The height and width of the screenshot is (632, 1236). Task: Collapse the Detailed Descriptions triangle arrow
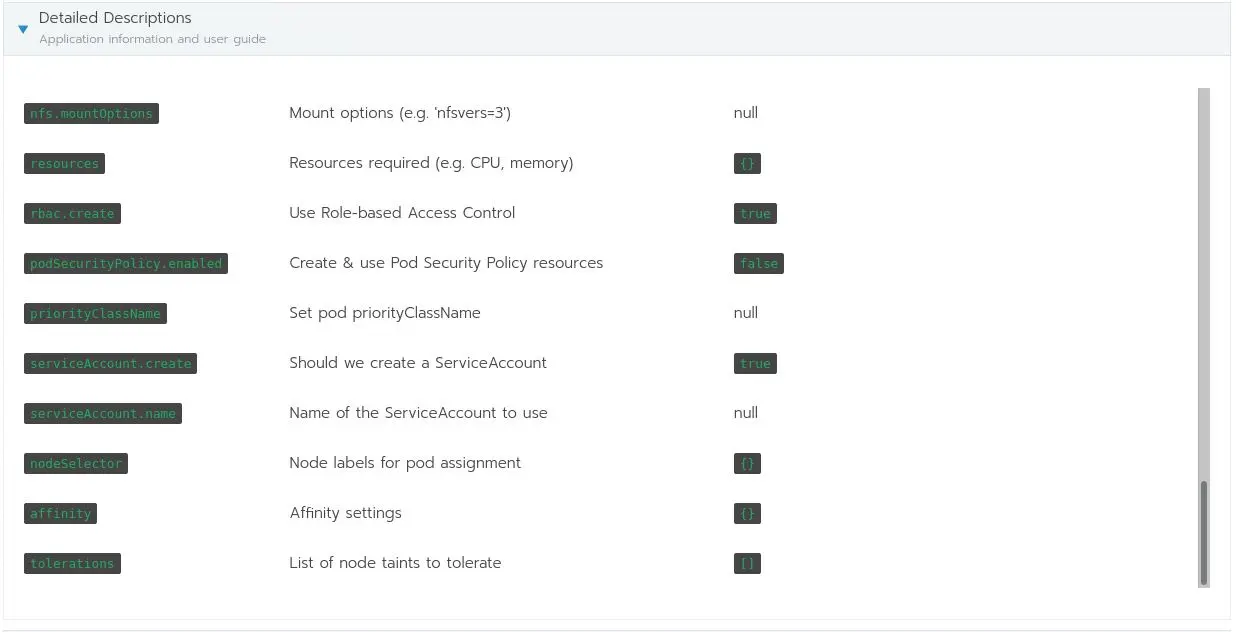click(x=23, y=29)
